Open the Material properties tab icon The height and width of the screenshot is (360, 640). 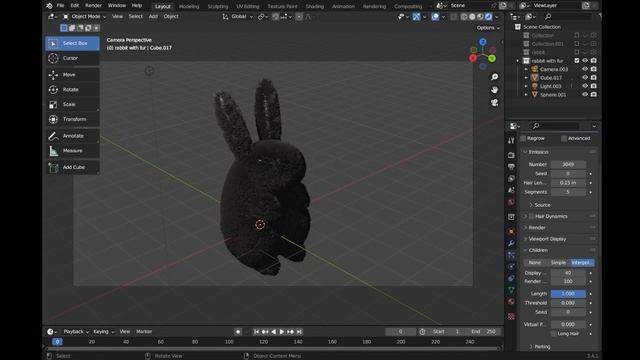511,302
